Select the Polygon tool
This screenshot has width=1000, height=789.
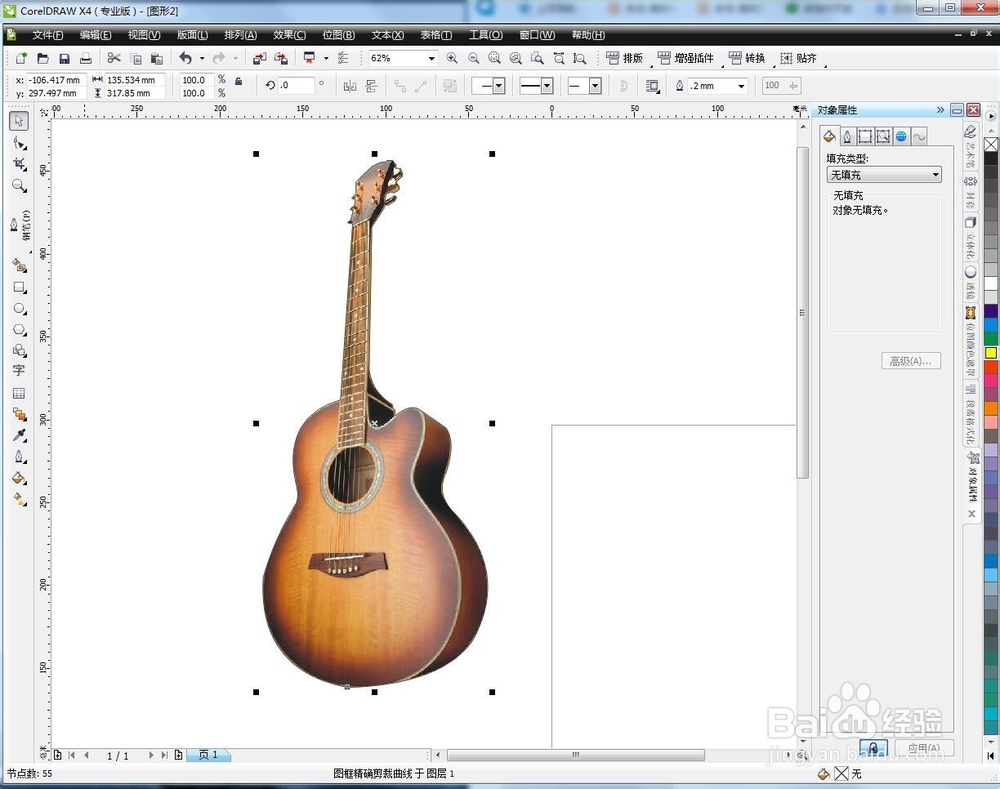click(19, 330)
